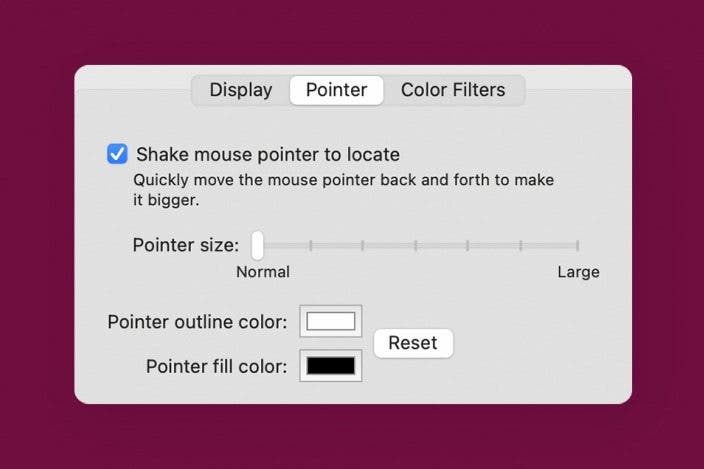704x469 pixels.
Task: Click the "Normal" label under the slider
Action: coord(263,272)
